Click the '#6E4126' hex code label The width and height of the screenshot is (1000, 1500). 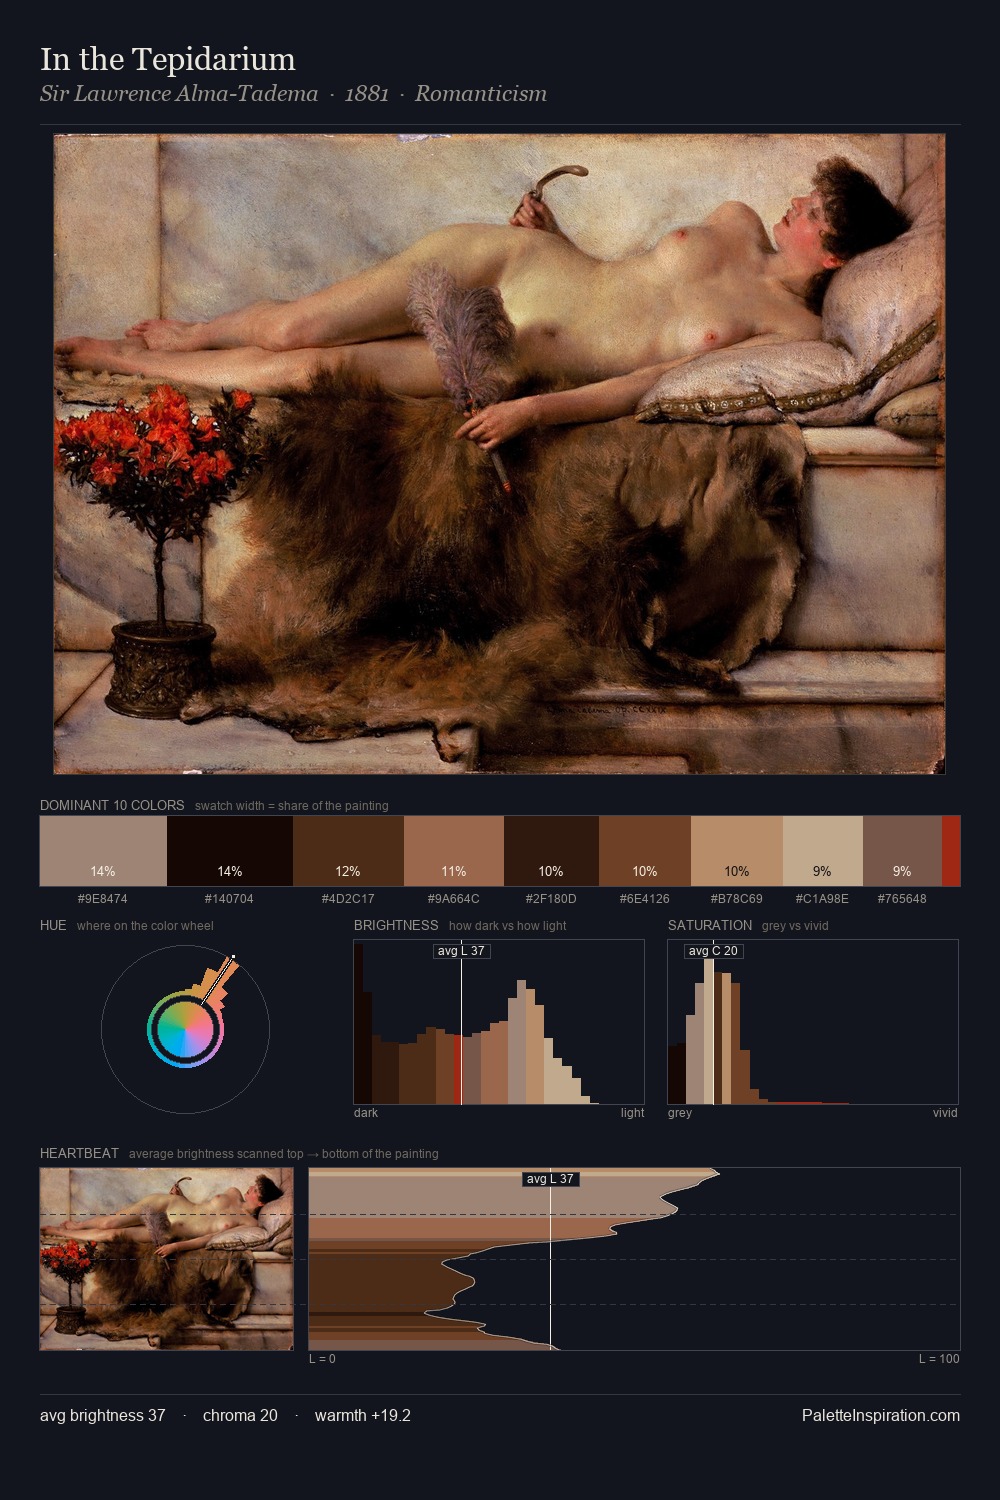coord(645,898)
